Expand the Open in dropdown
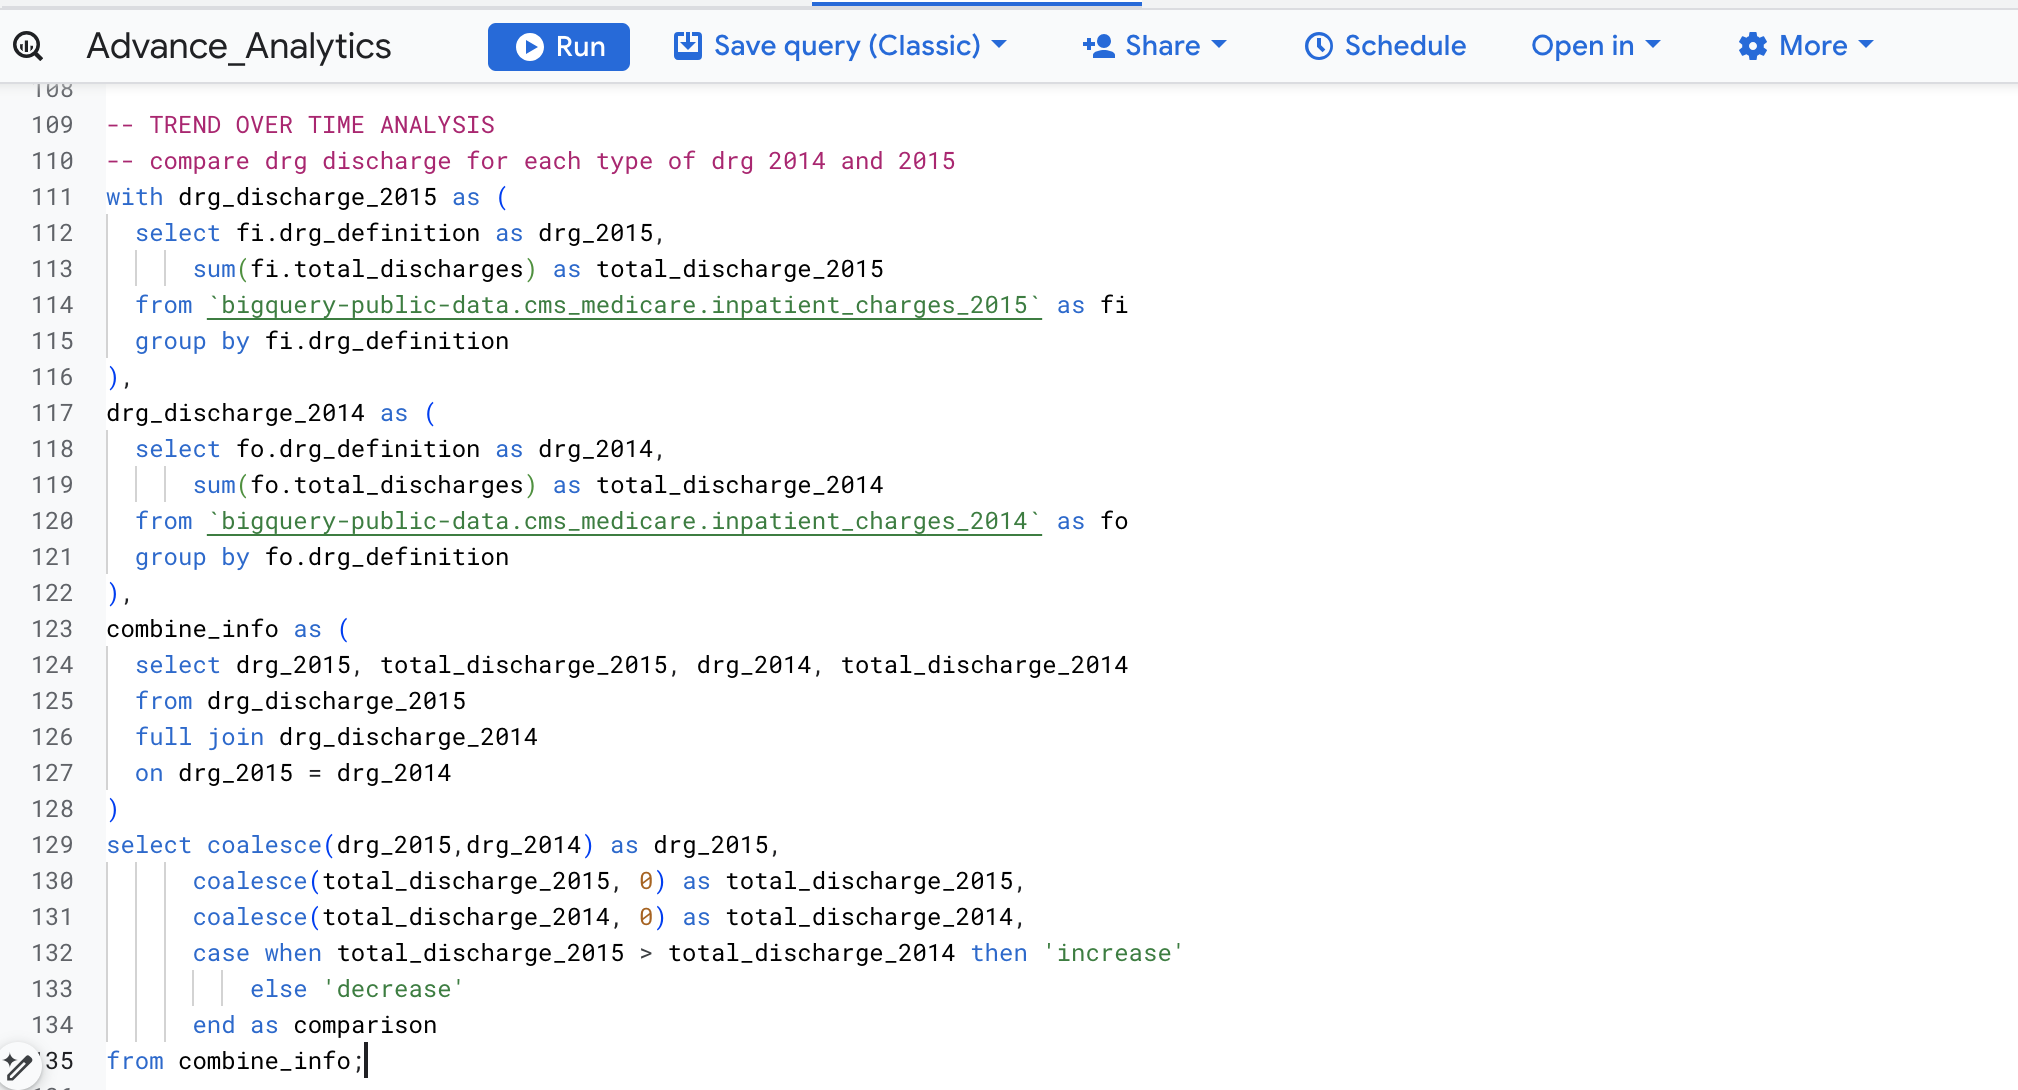The width and height of the screenshot is (2018, 1090). click(1596, 46)
